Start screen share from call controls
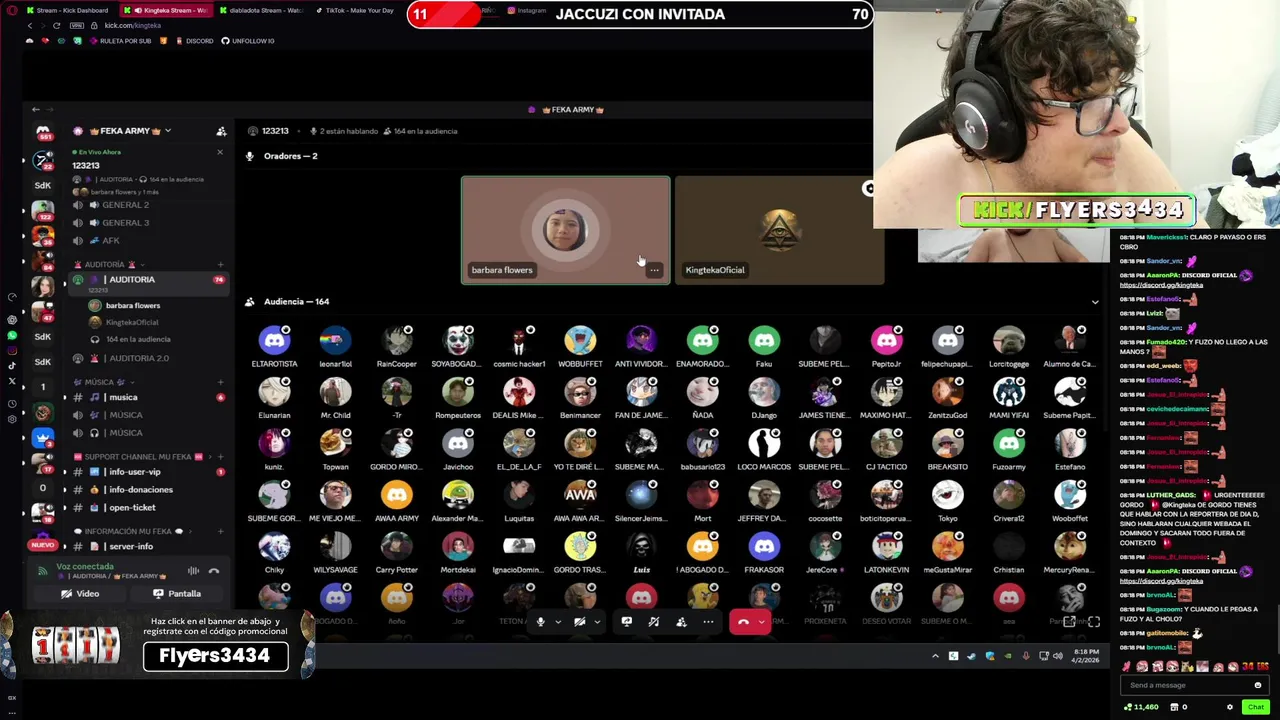The height and width of the screenshot is (720, 1280). [x=626, y=622]
